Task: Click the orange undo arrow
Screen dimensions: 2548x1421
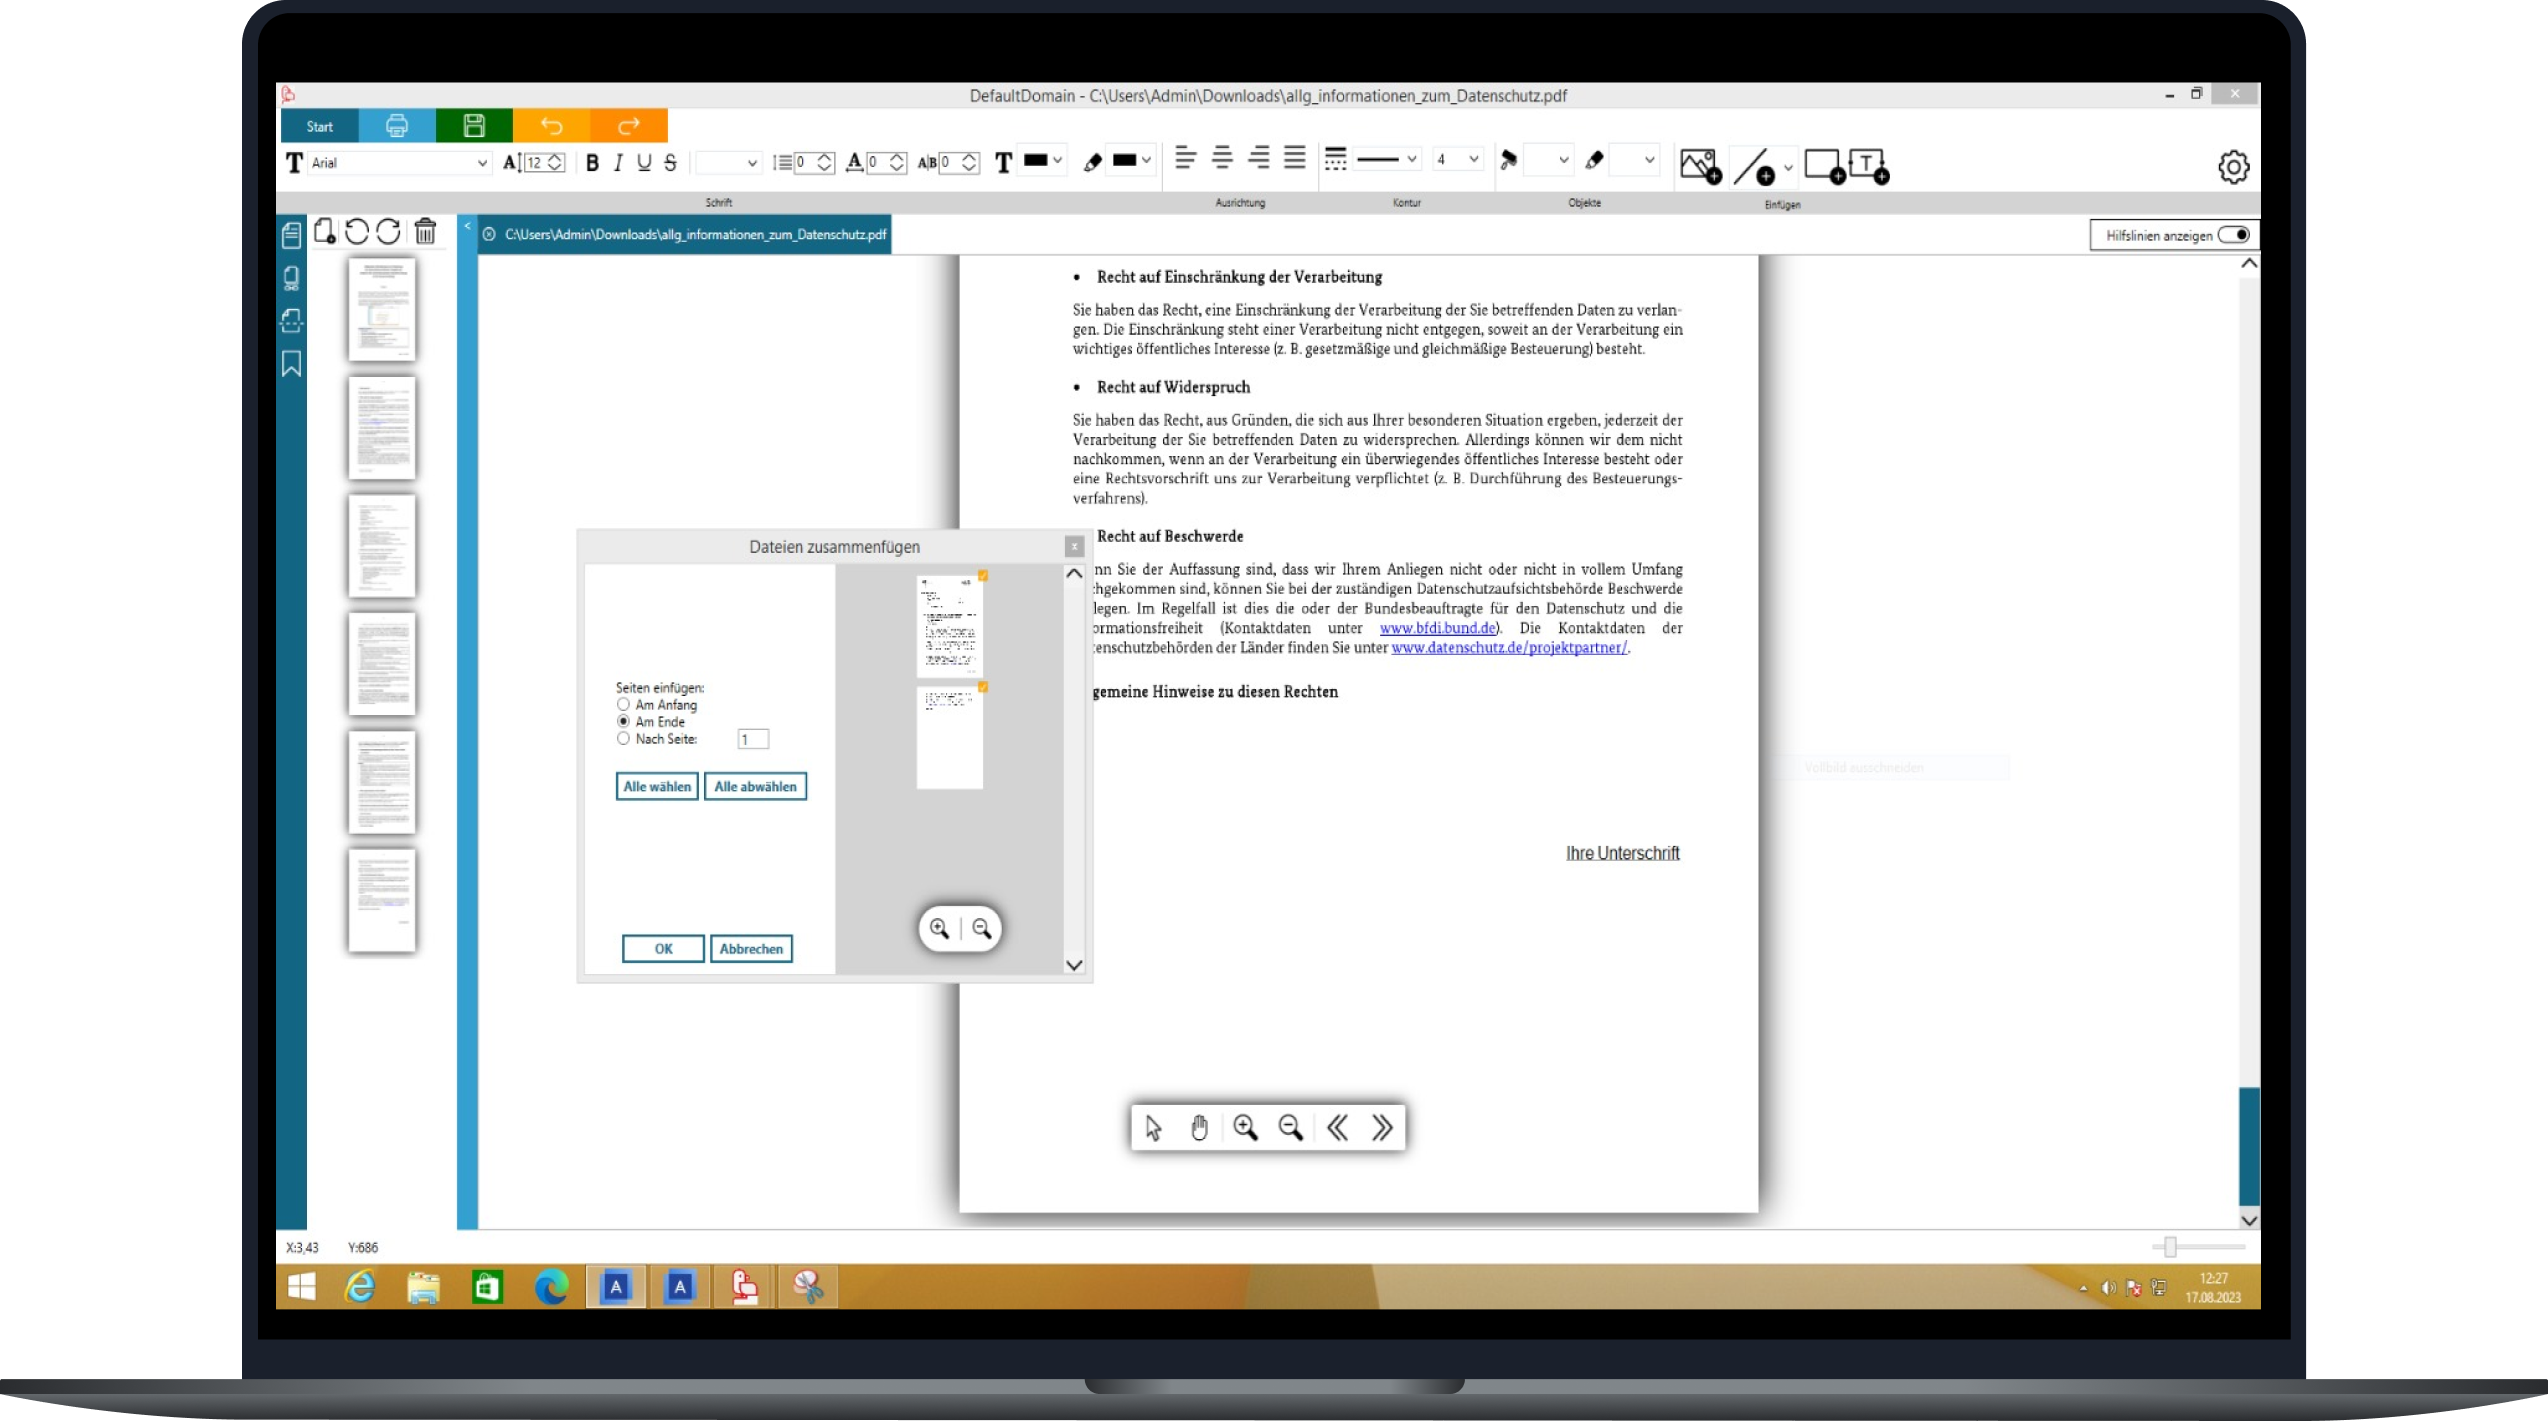Action: click(x=551, y=126)
